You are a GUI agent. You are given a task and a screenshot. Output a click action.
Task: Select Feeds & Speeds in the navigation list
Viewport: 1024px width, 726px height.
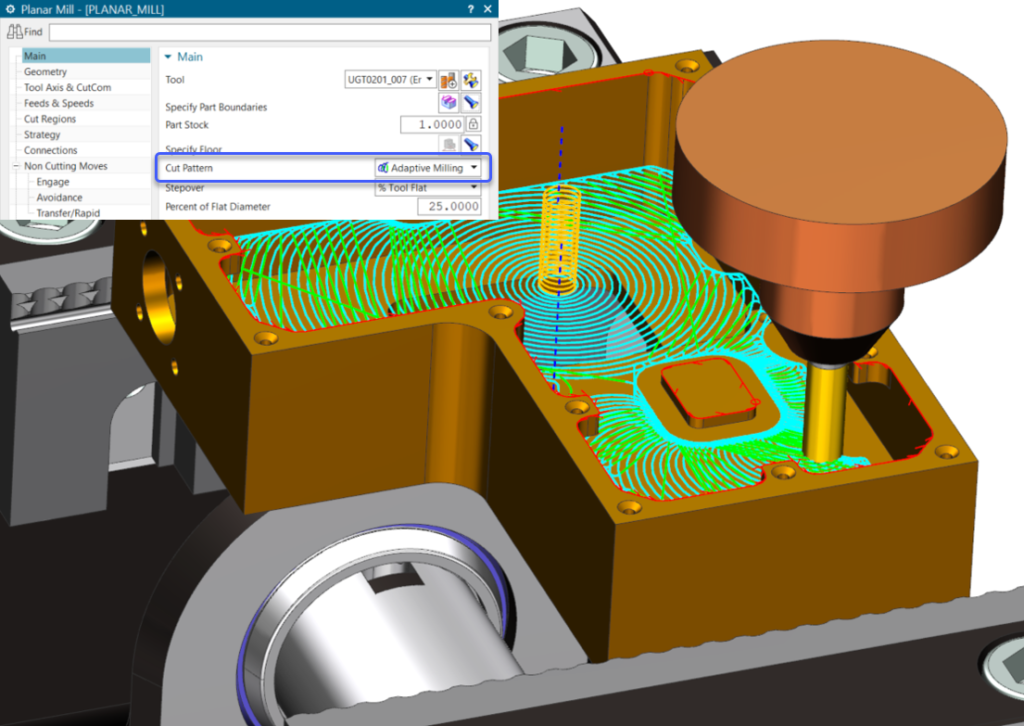(58, 102)
